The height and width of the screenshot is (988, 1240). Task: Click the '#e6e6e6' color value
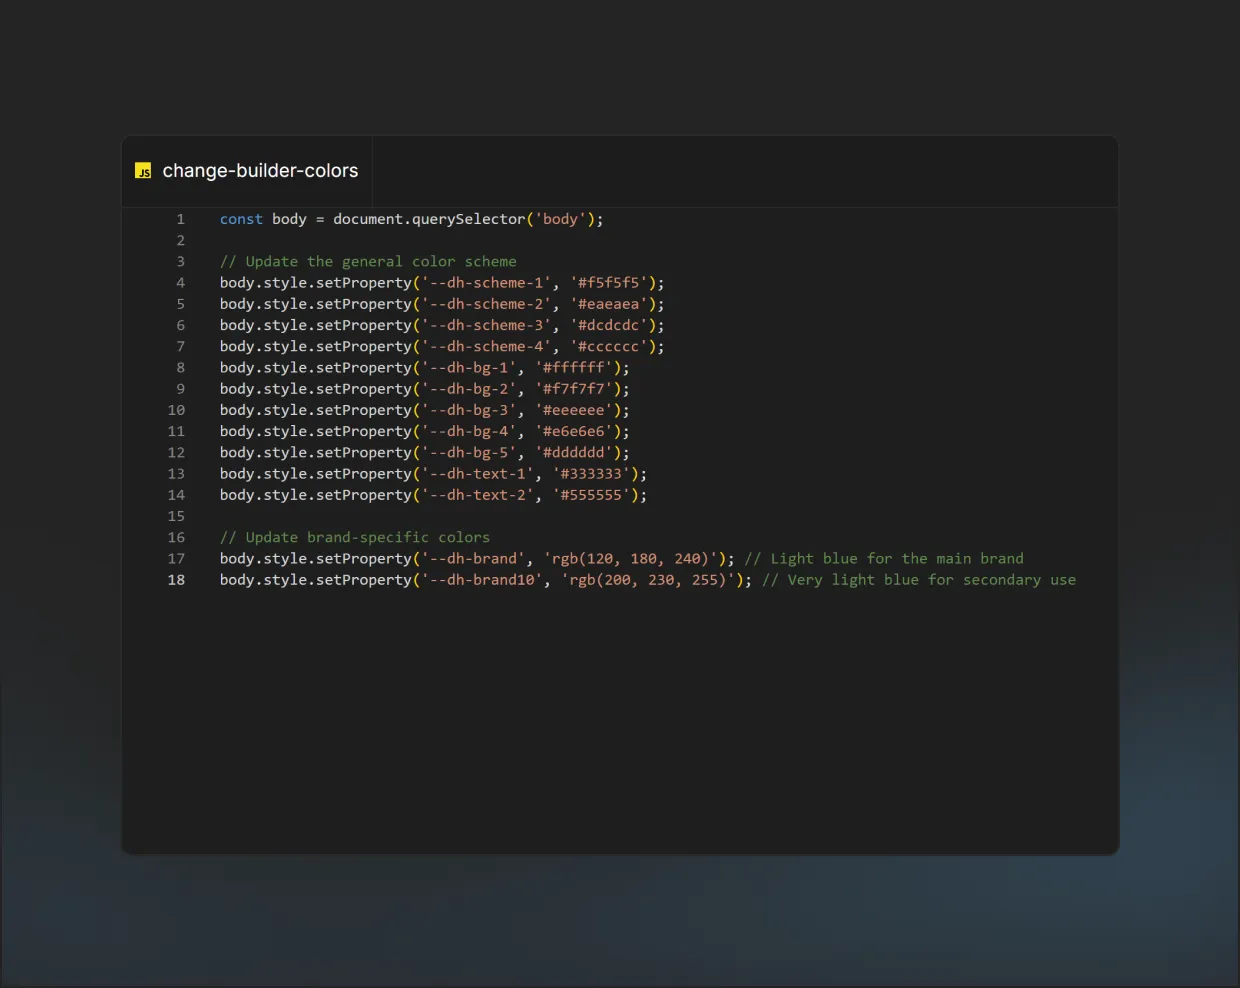click(574, 431)
